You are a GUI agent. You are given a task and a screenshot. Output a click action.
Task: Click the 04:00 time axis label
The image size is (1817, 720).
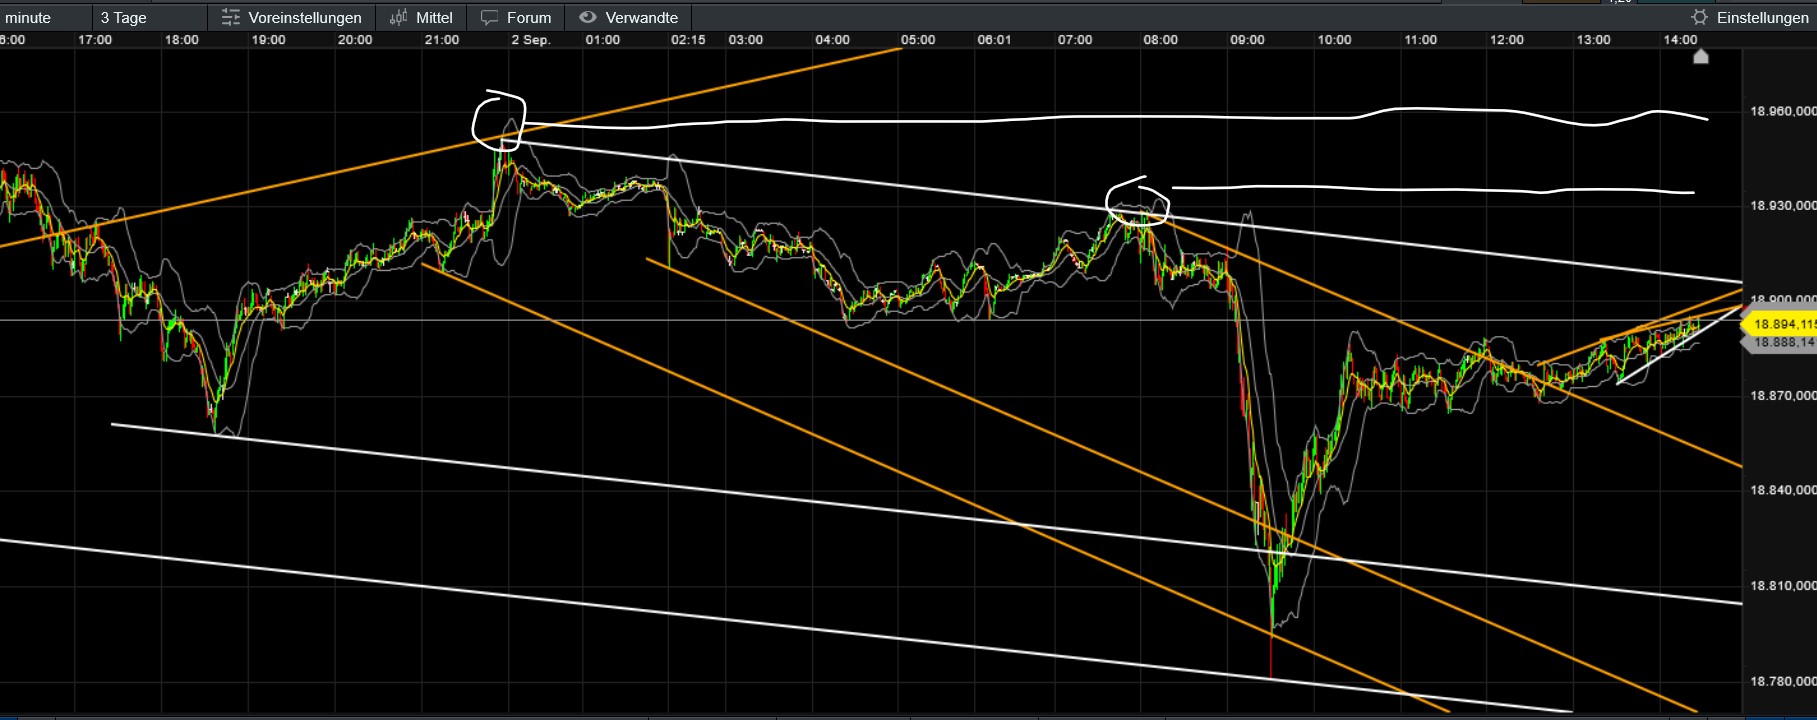(832, 40)
